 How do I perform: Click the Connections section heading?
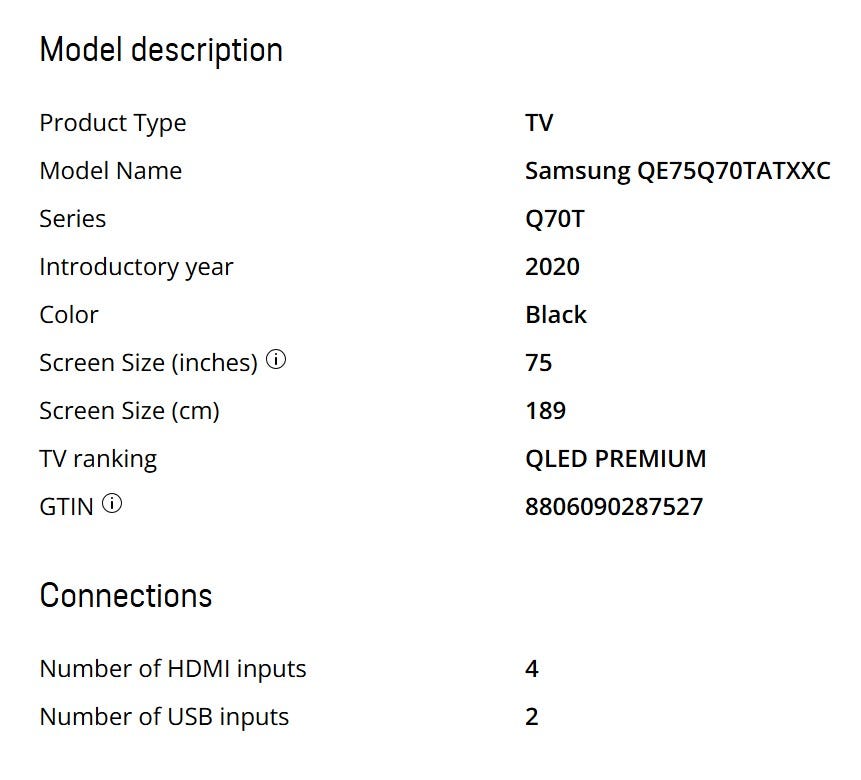coord(126,596)
